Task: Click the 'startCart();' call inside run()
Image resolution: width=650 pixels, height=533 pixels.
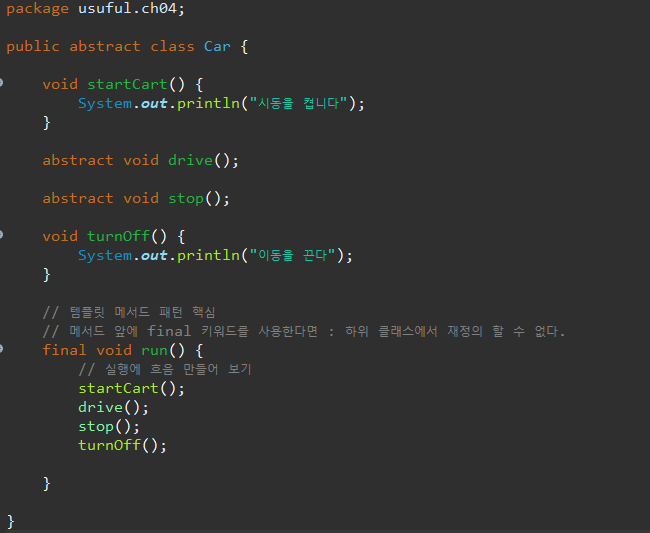Action: 131,389
